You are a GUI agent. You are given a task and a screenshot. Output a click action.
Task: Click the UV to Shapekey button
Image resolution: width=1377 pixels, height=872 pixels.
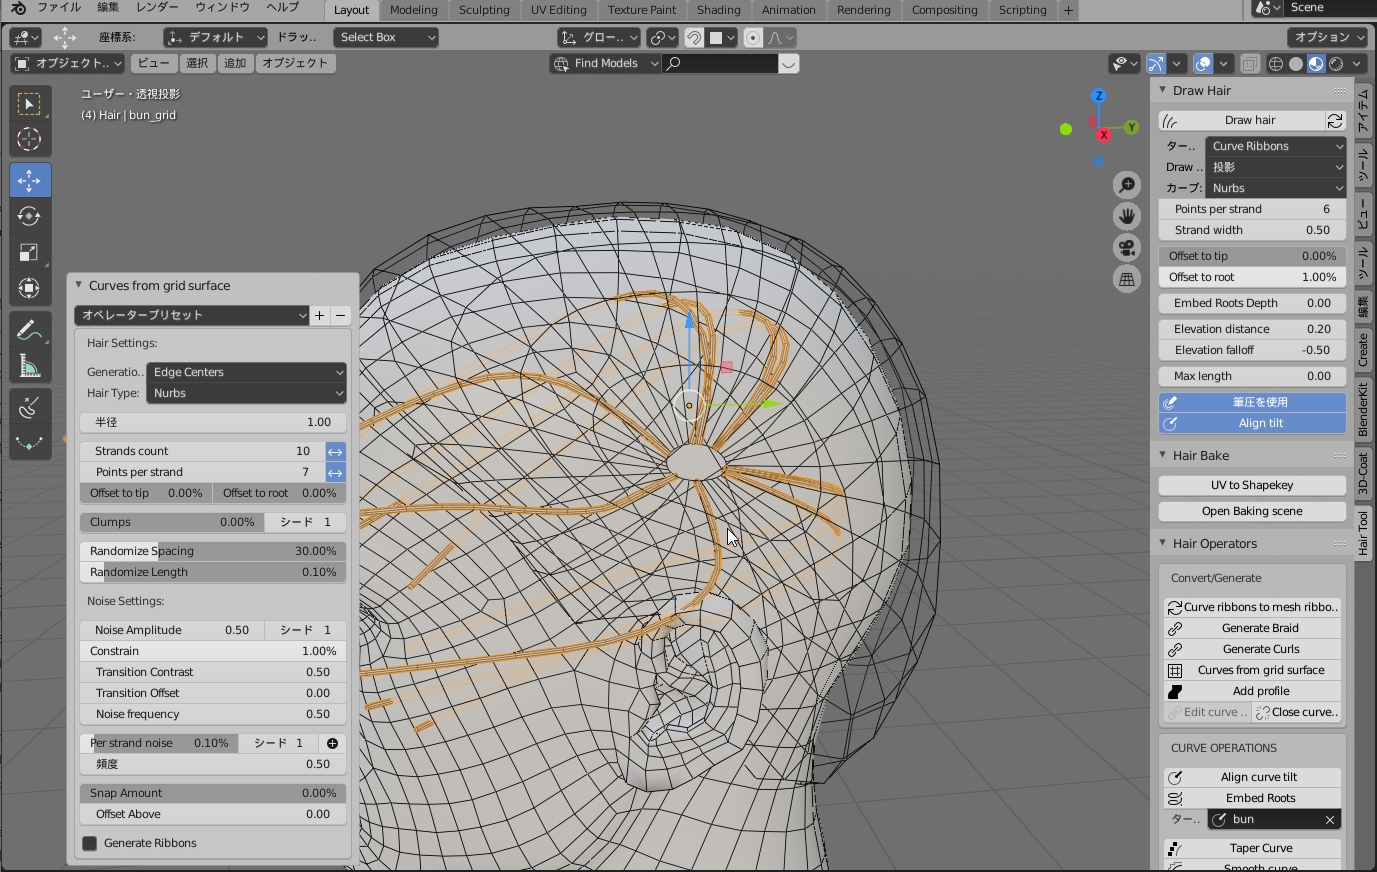tap(1252, 485)
